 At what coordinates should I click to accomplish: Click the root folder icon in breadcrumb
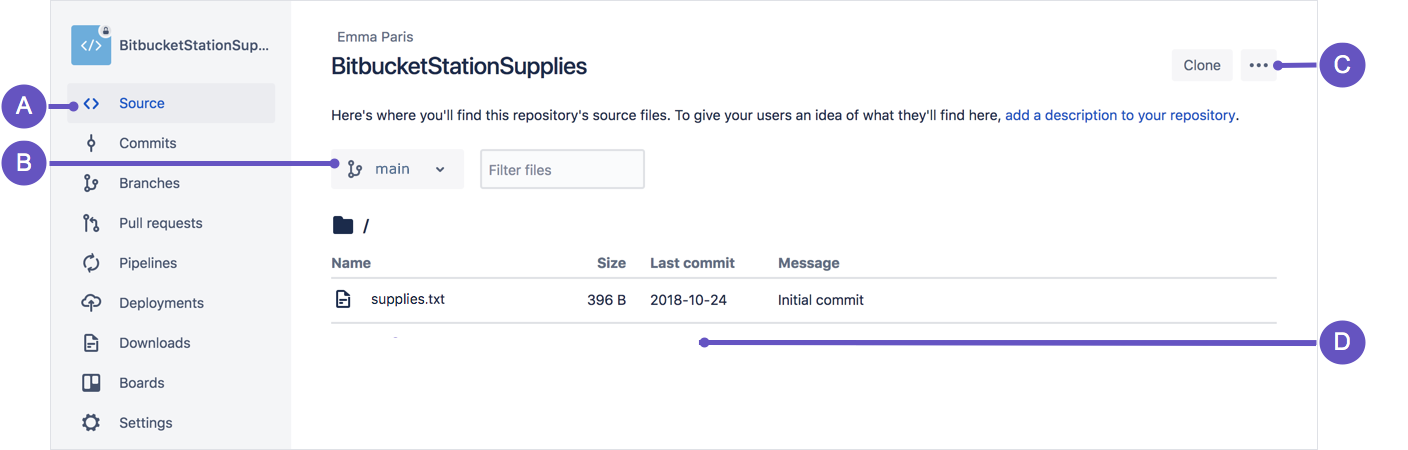click(343, 225)
